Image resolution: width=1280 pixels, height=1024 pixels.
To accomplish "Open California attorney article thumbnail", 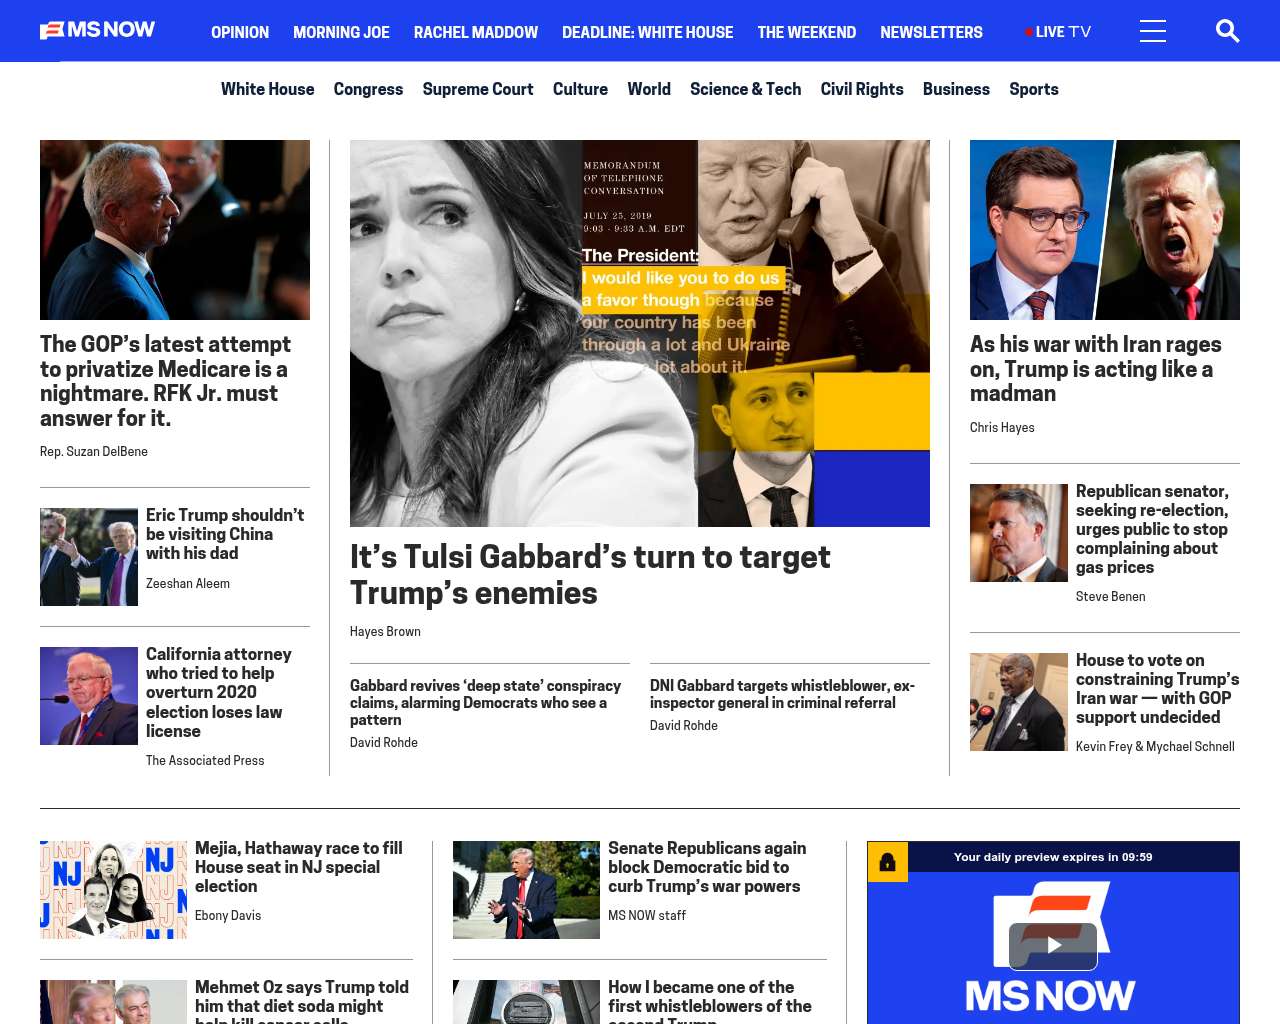I will pos(89,696).
